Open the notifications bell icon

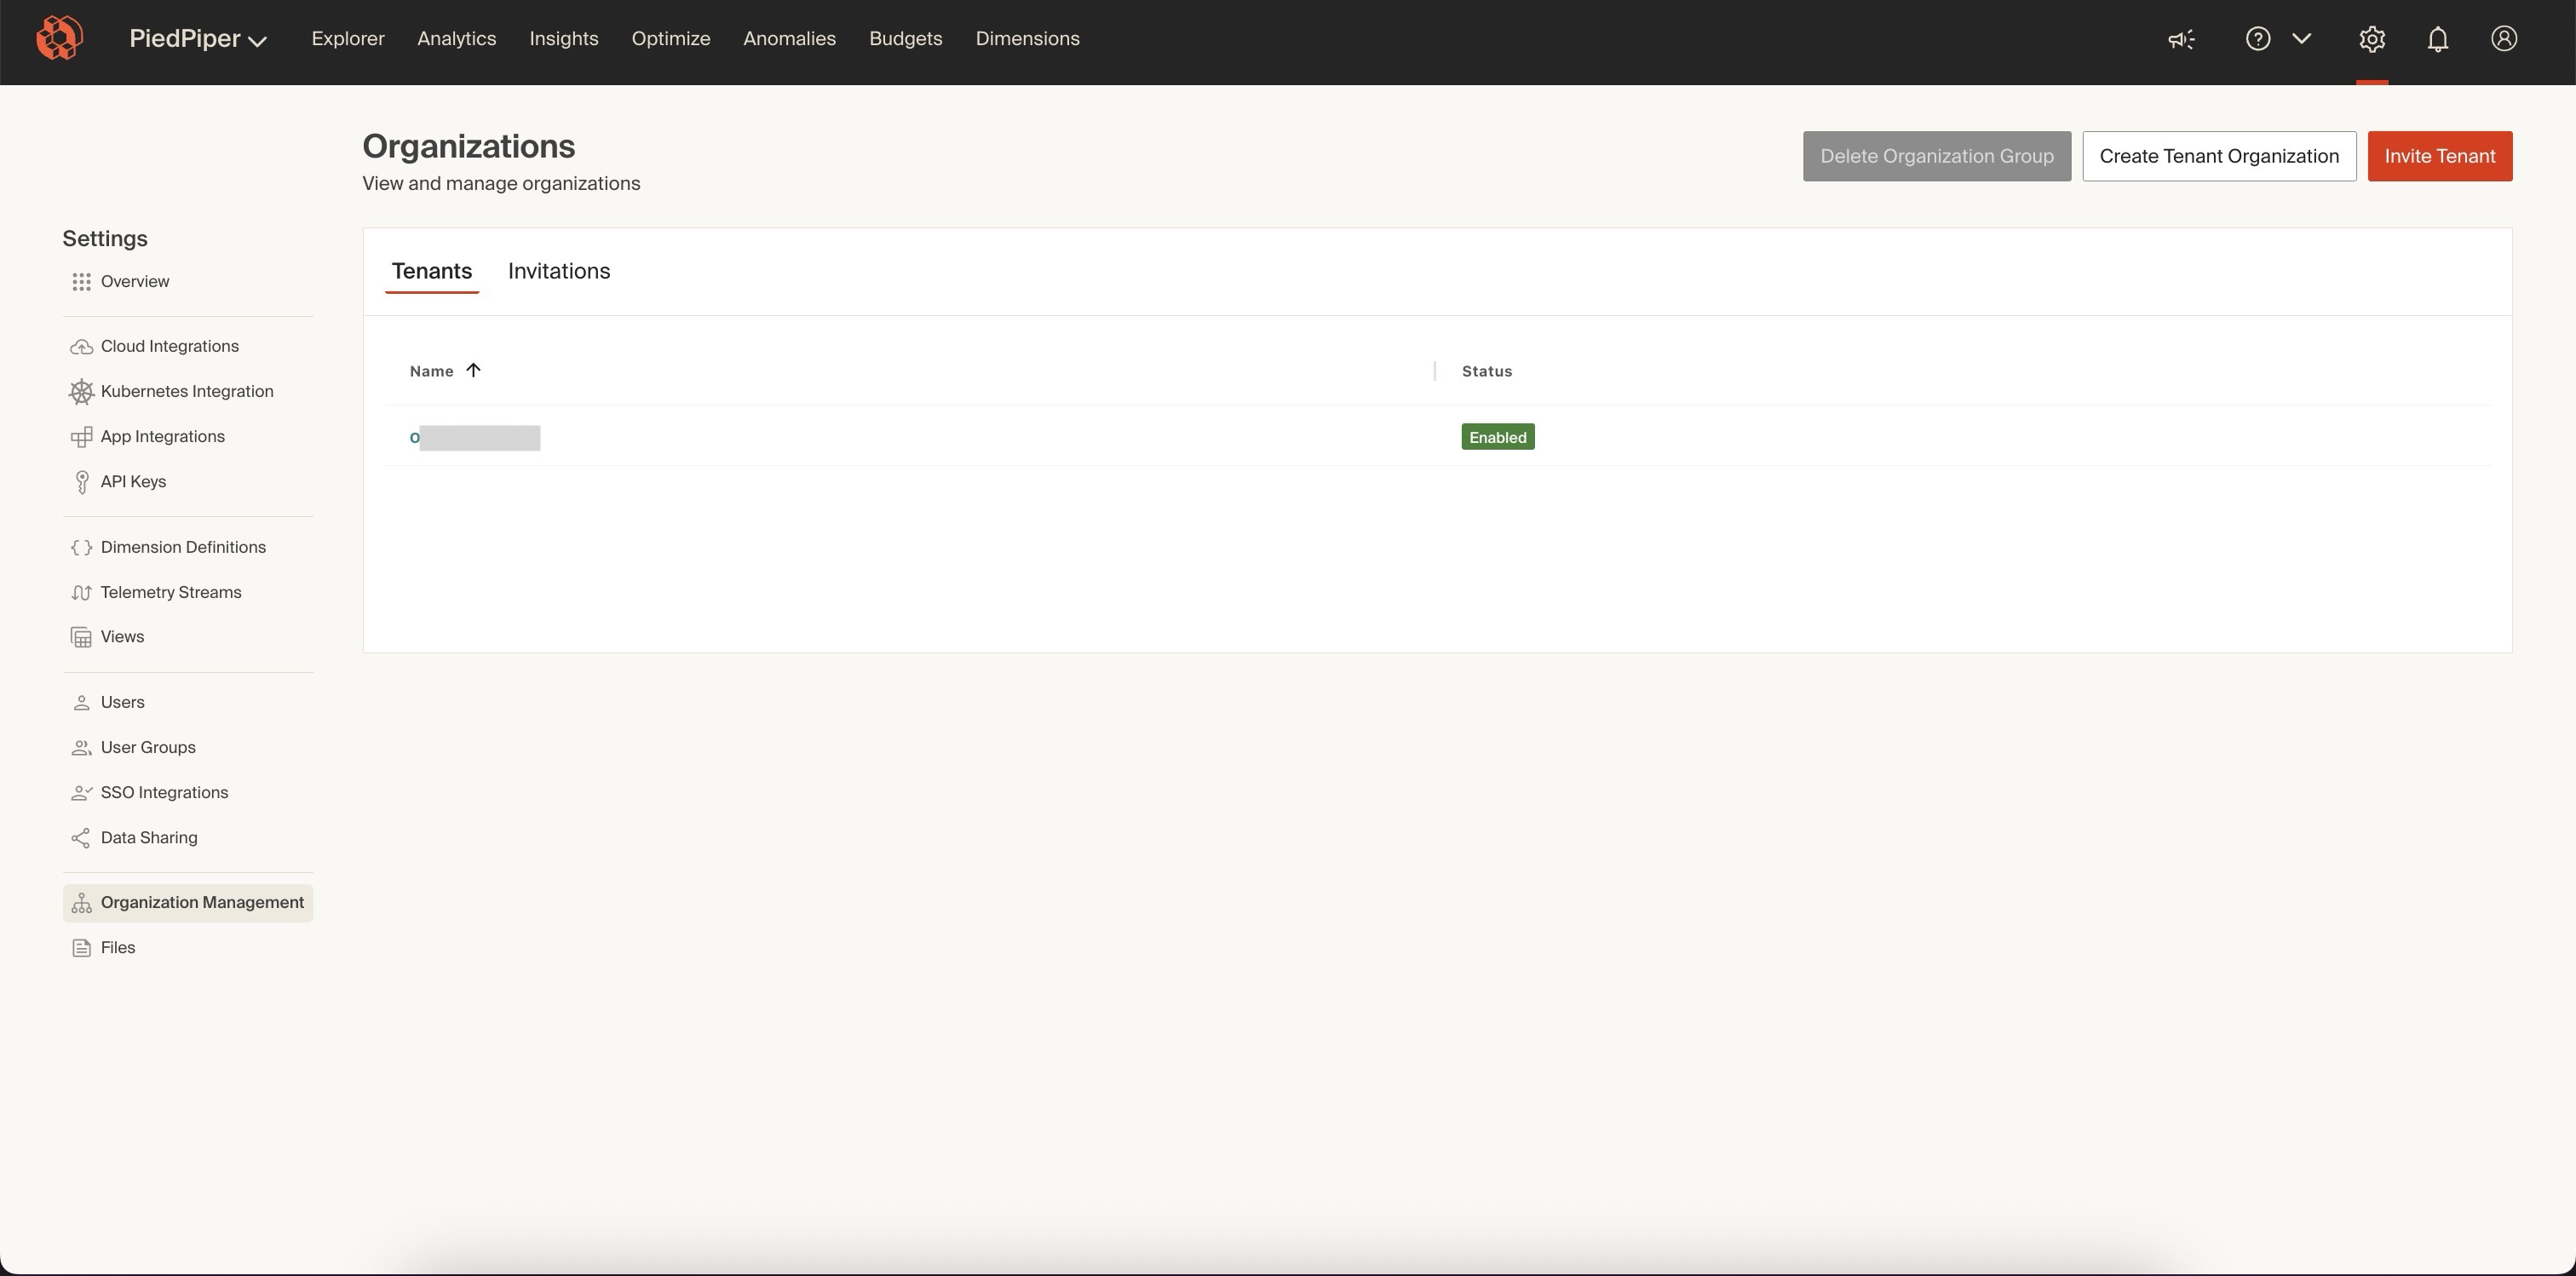point(2438,39)
